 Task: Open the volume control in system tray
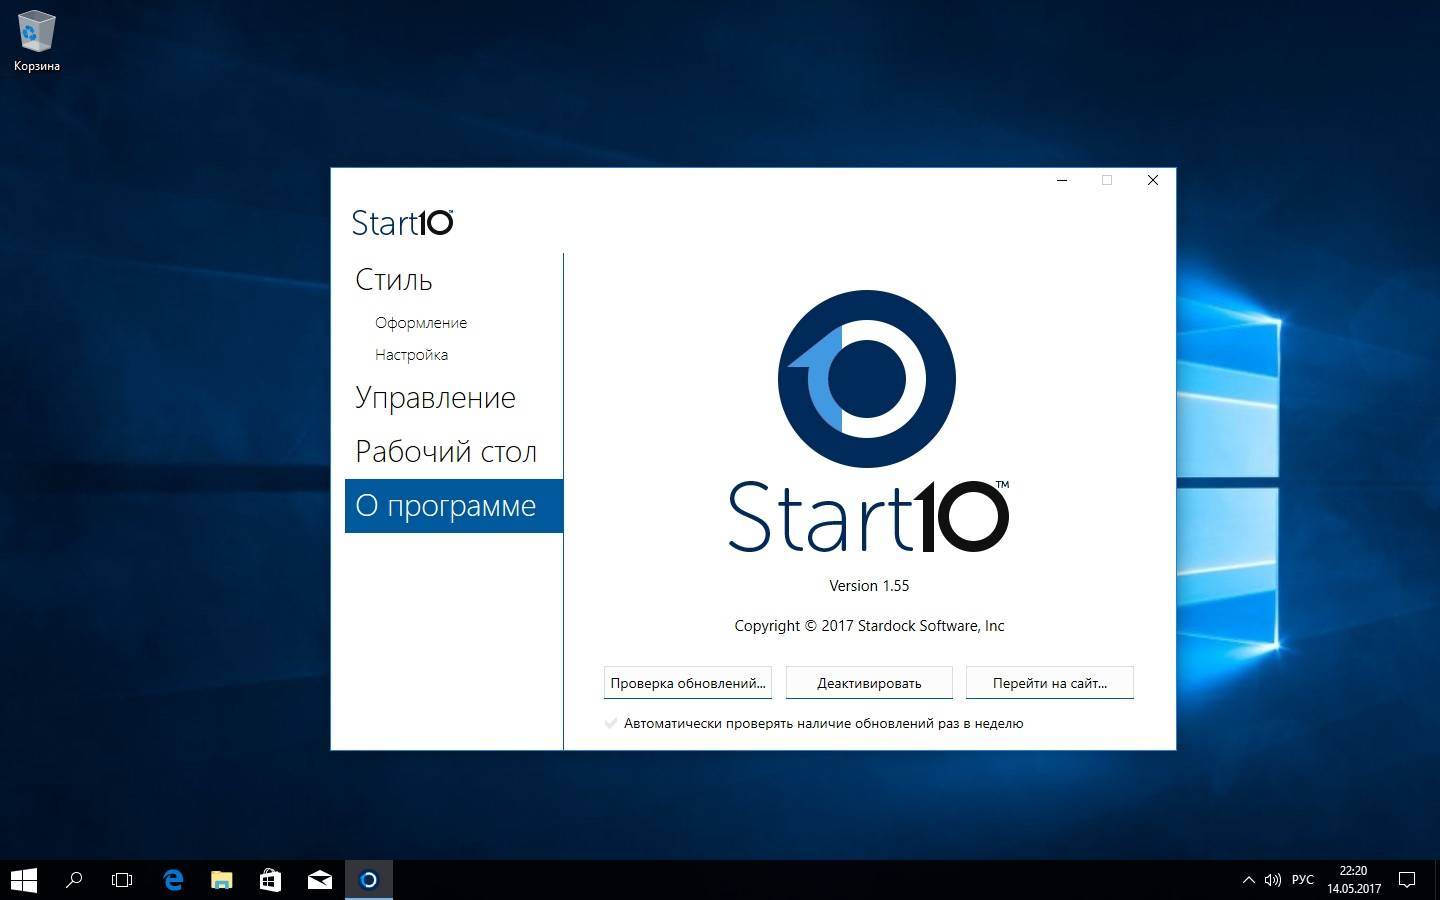pos(1272,880)
